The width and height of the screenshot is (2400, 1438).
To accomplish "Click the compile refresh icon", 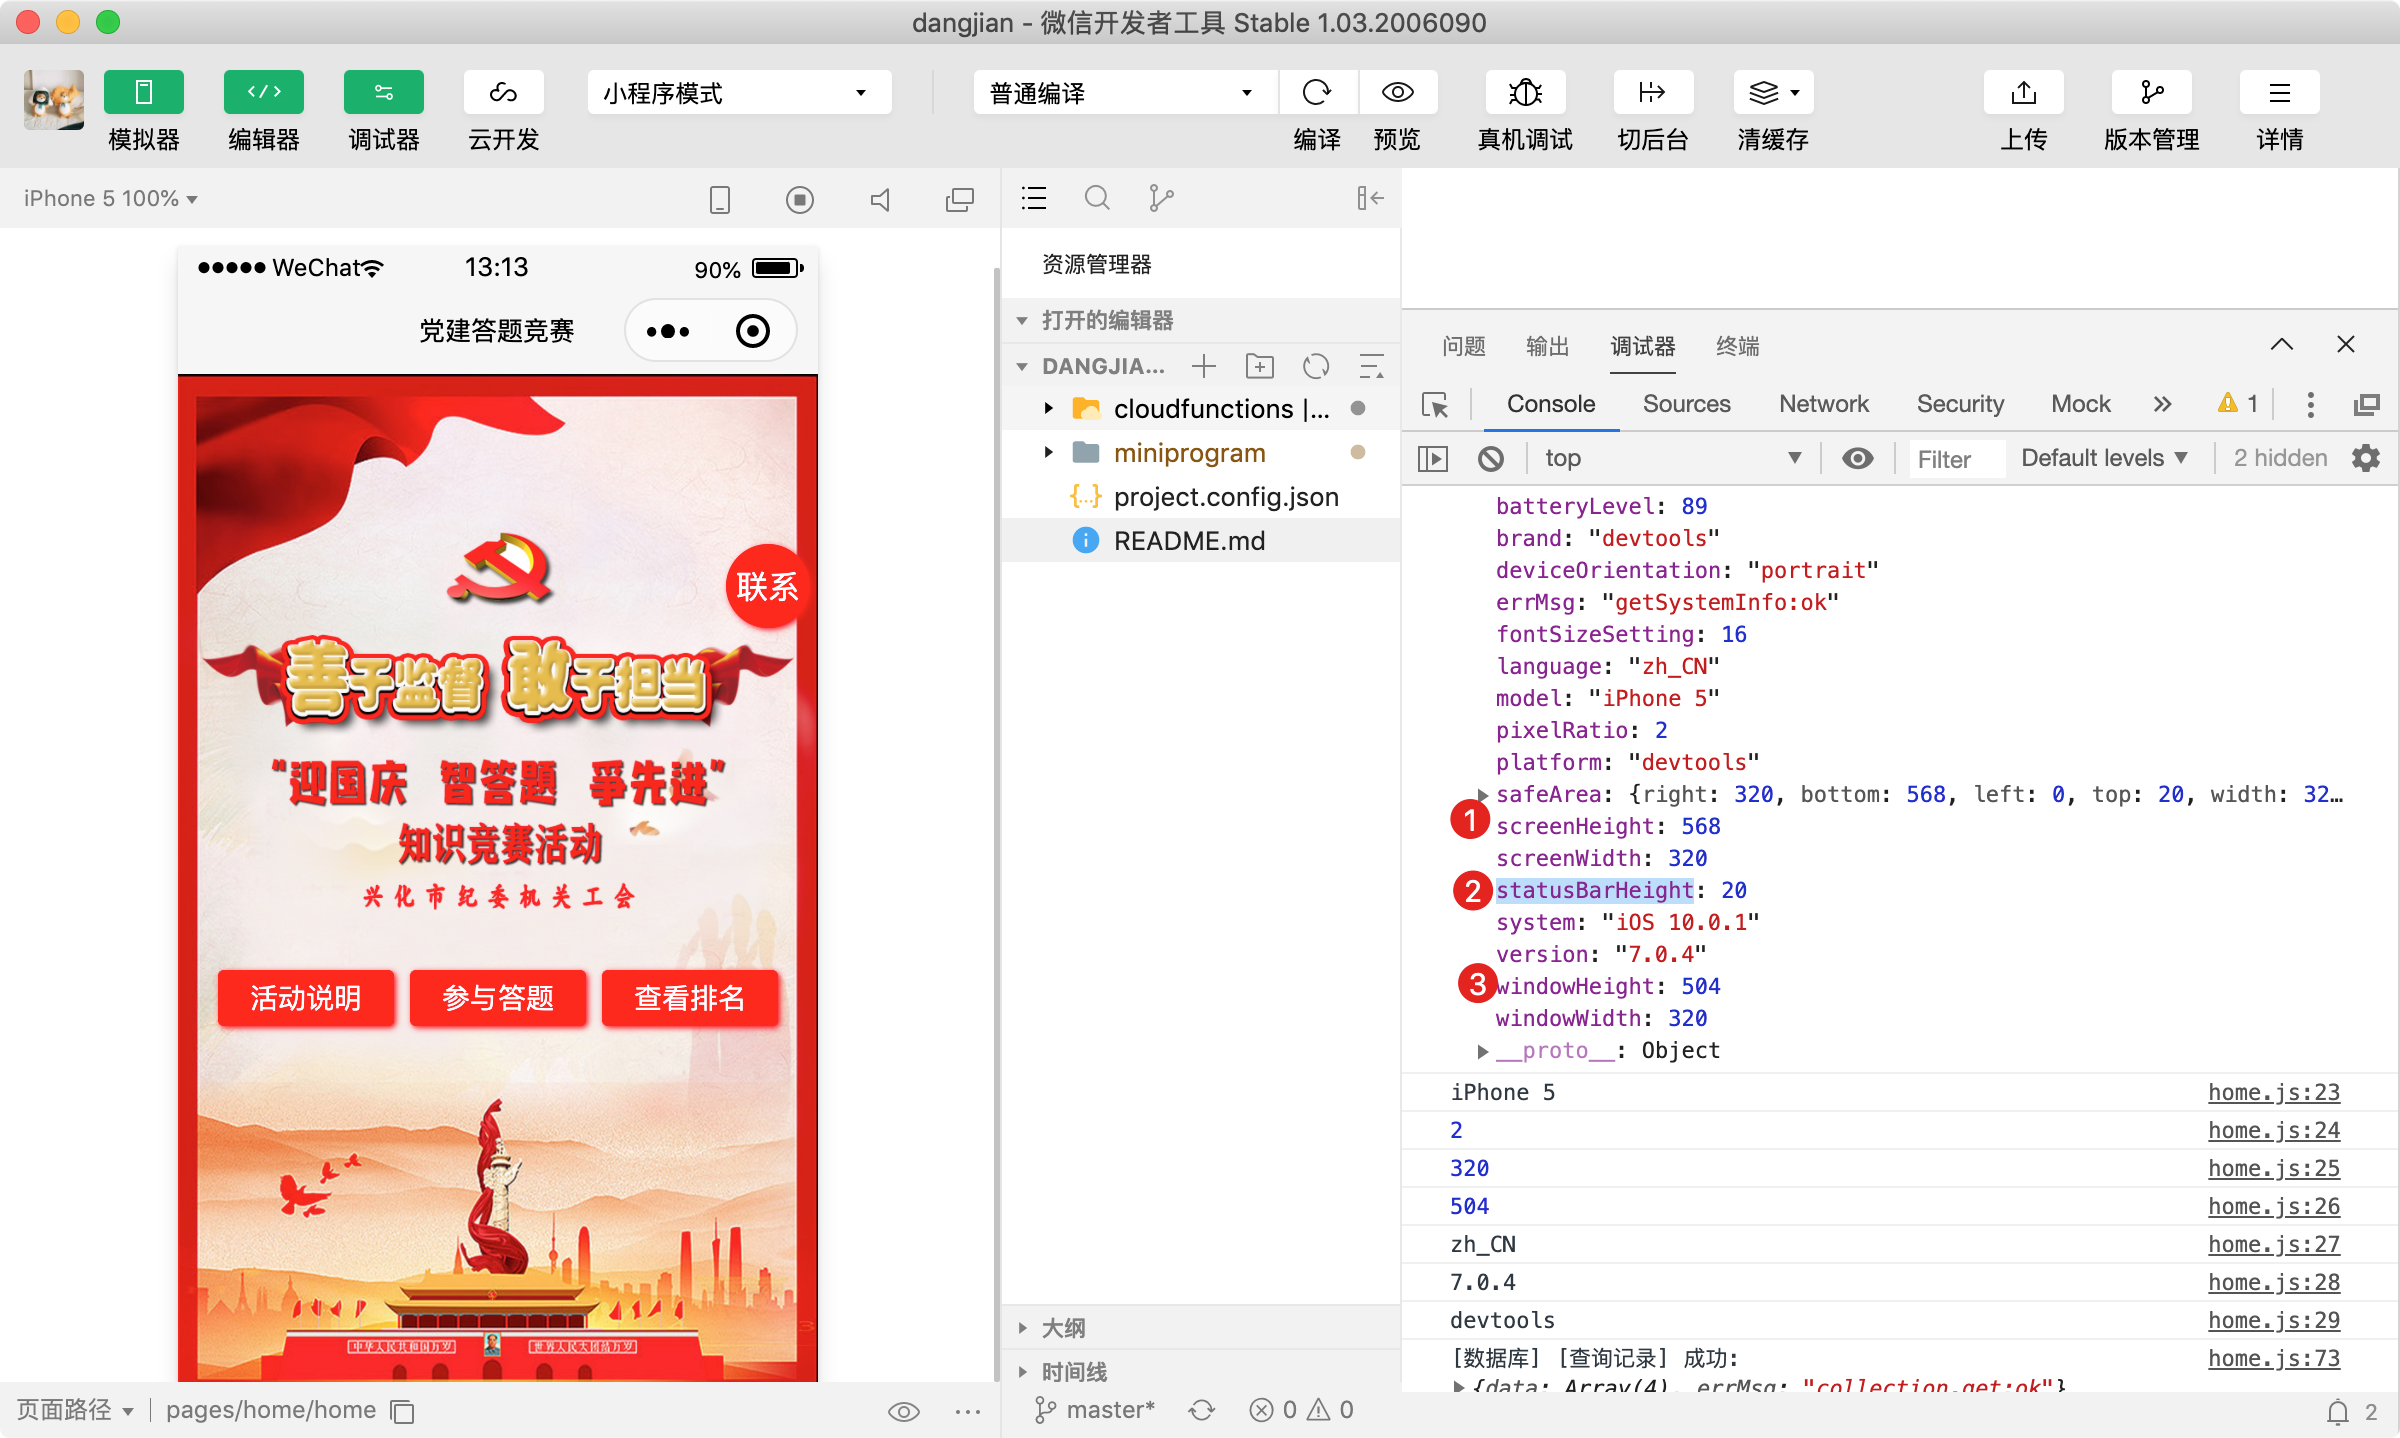I will click(x=1316, y=93).
